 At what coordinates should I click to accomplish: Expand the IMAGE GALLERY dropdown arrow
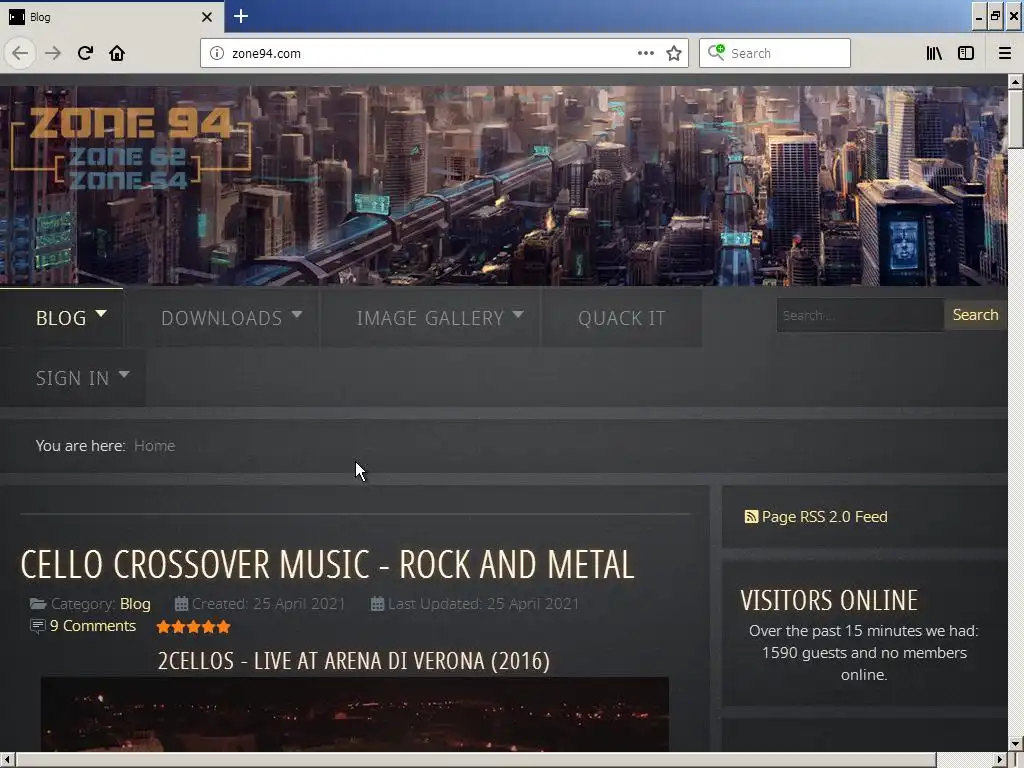point(519,314)
